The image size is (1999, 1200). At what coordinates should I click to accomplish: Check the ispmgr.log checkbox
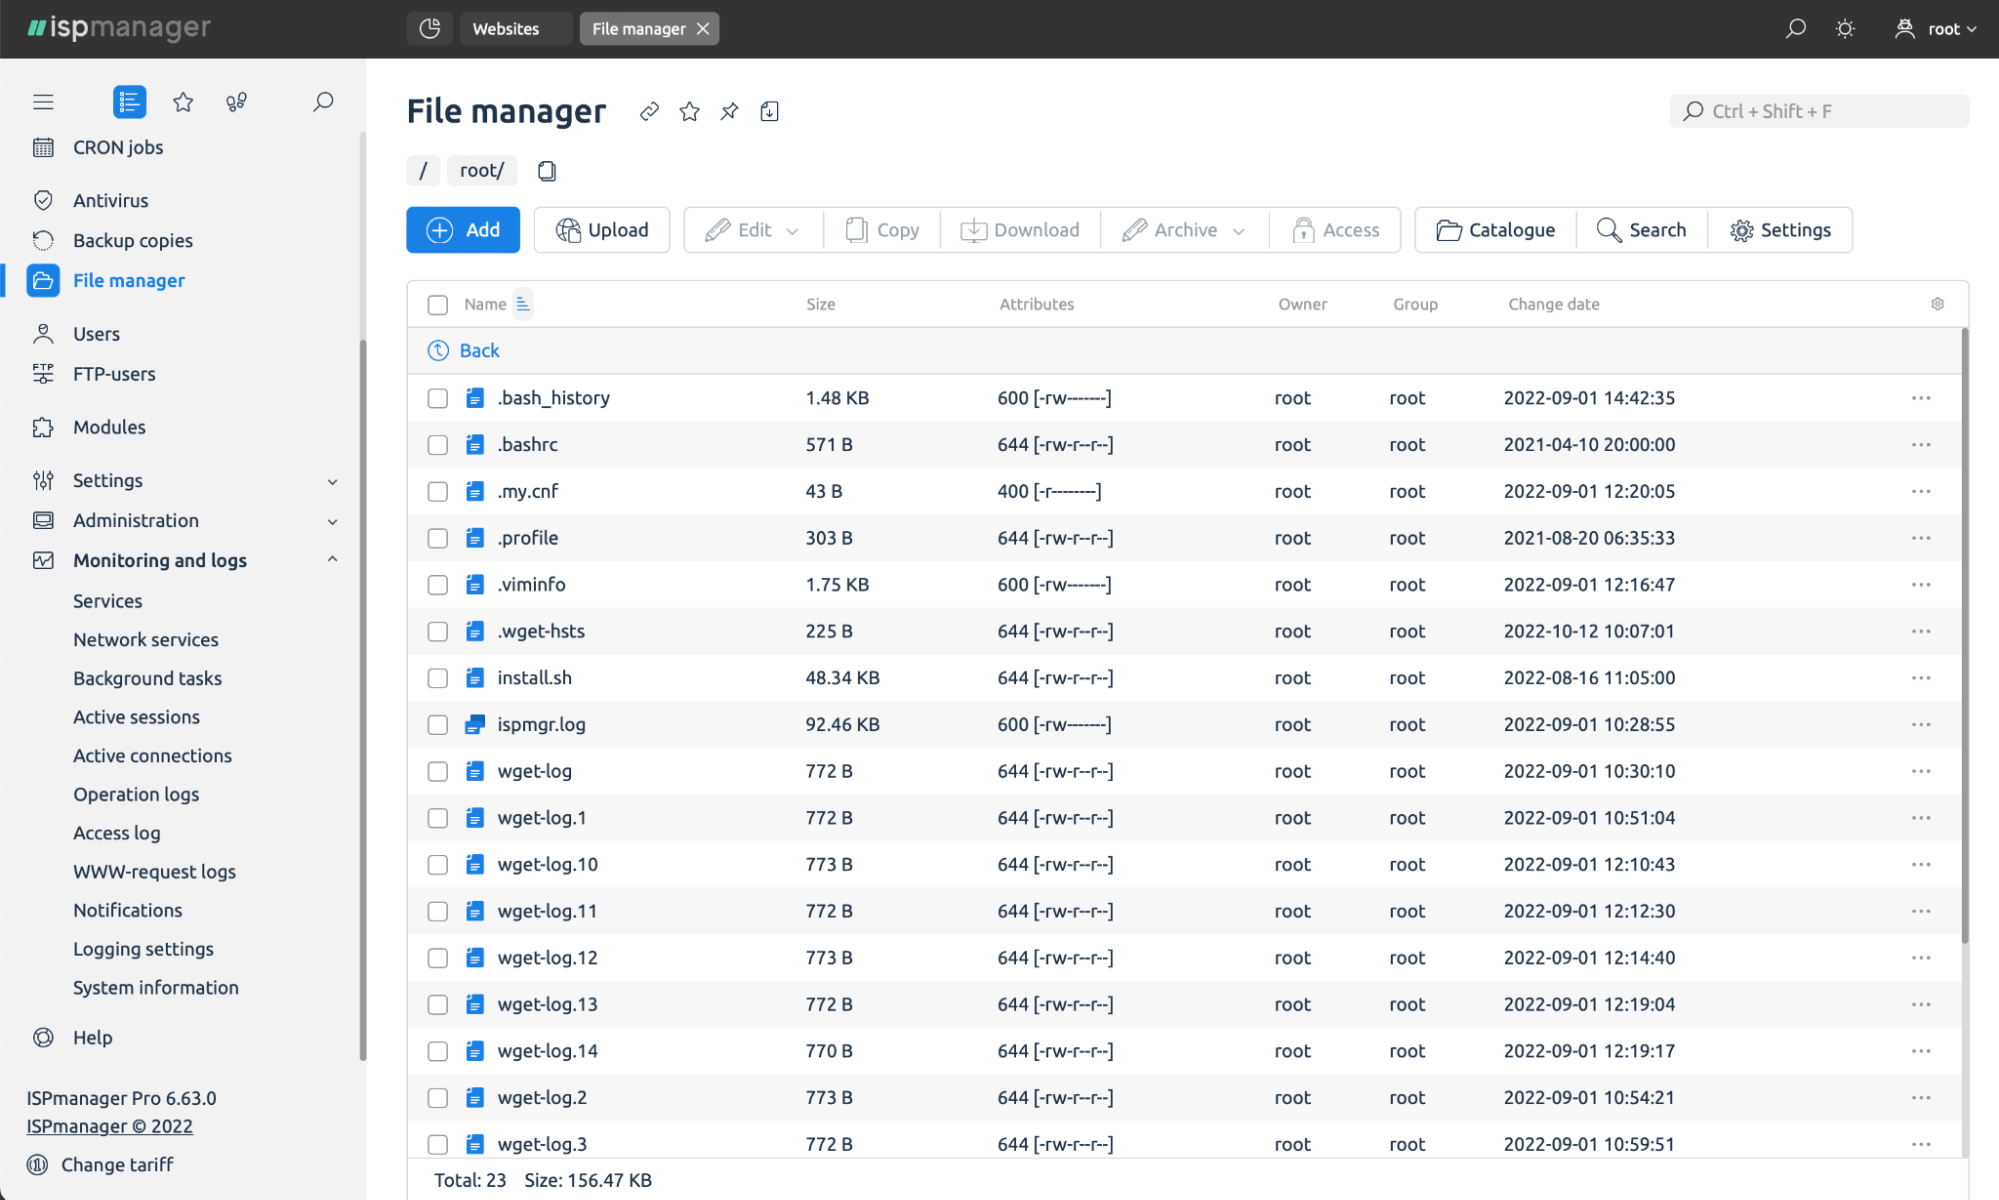pos(438,724)
